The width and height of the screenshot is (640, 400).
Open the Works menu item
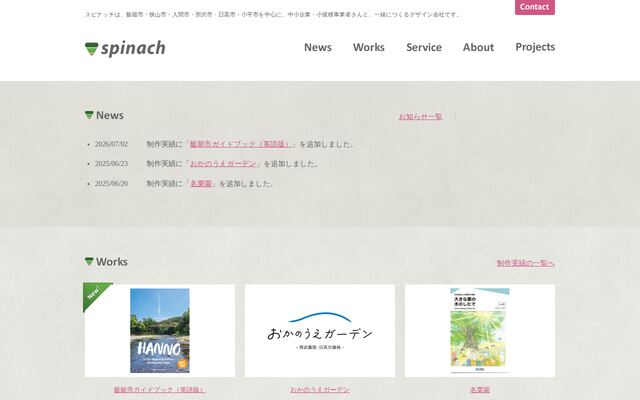tap(369, 47)
